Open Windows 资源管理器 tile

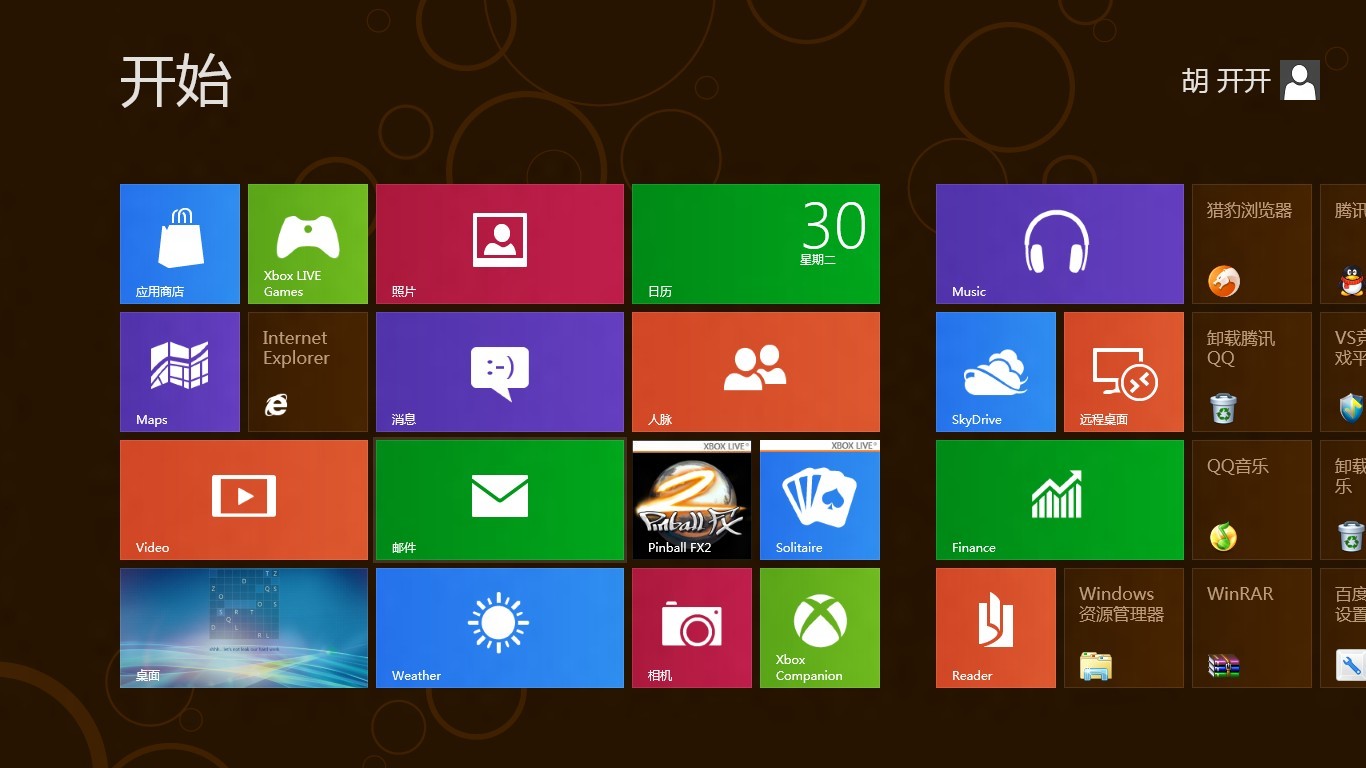(x=1124, y=628)
